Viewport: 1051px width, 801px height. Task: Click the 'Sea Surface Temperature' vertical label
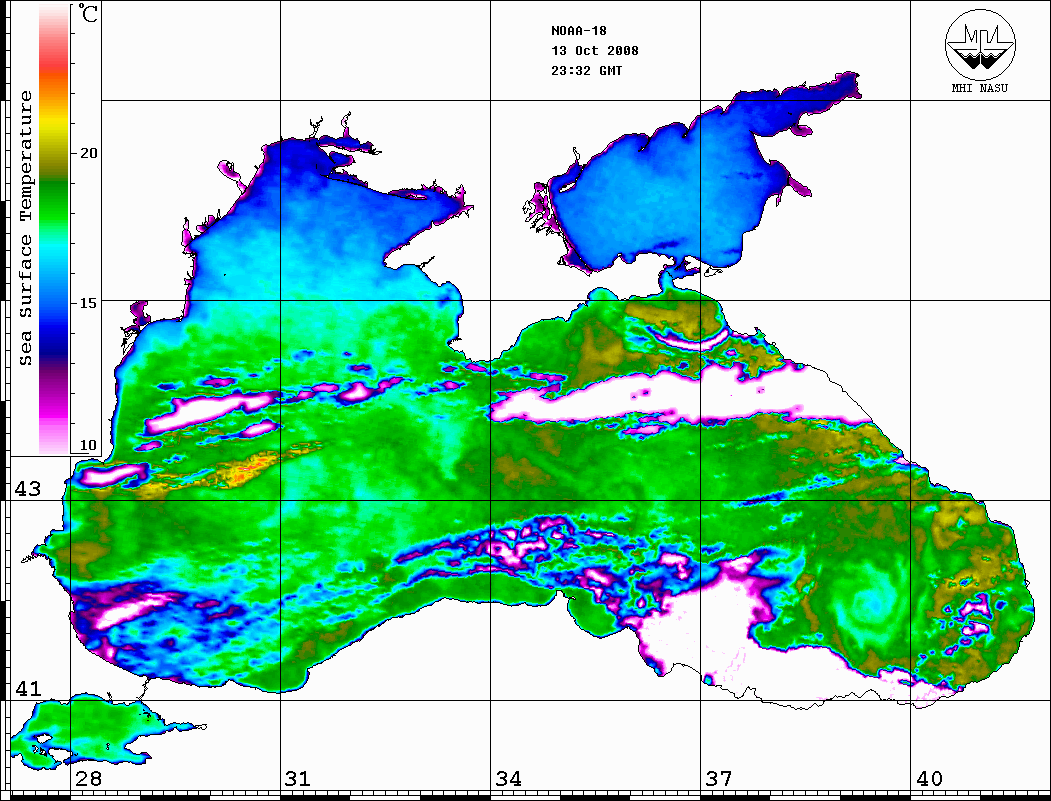[25, 228]
